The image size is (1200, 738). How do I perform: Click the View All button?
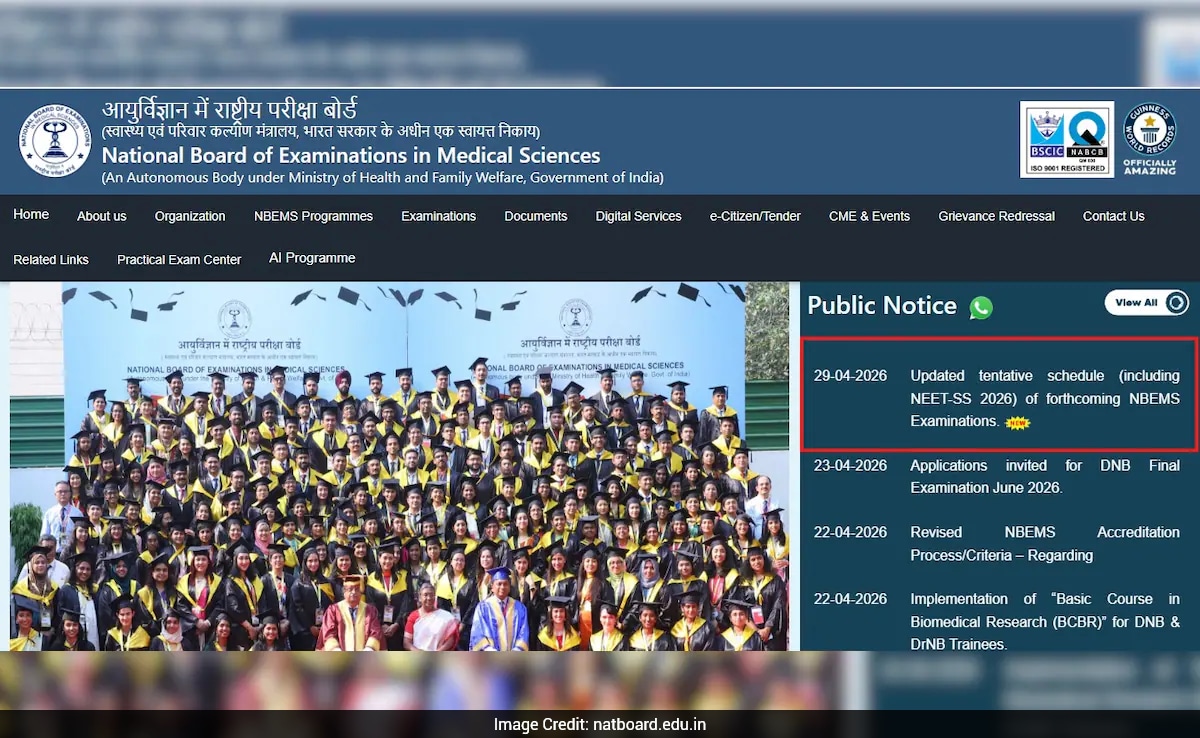(x=1147, y=303)
